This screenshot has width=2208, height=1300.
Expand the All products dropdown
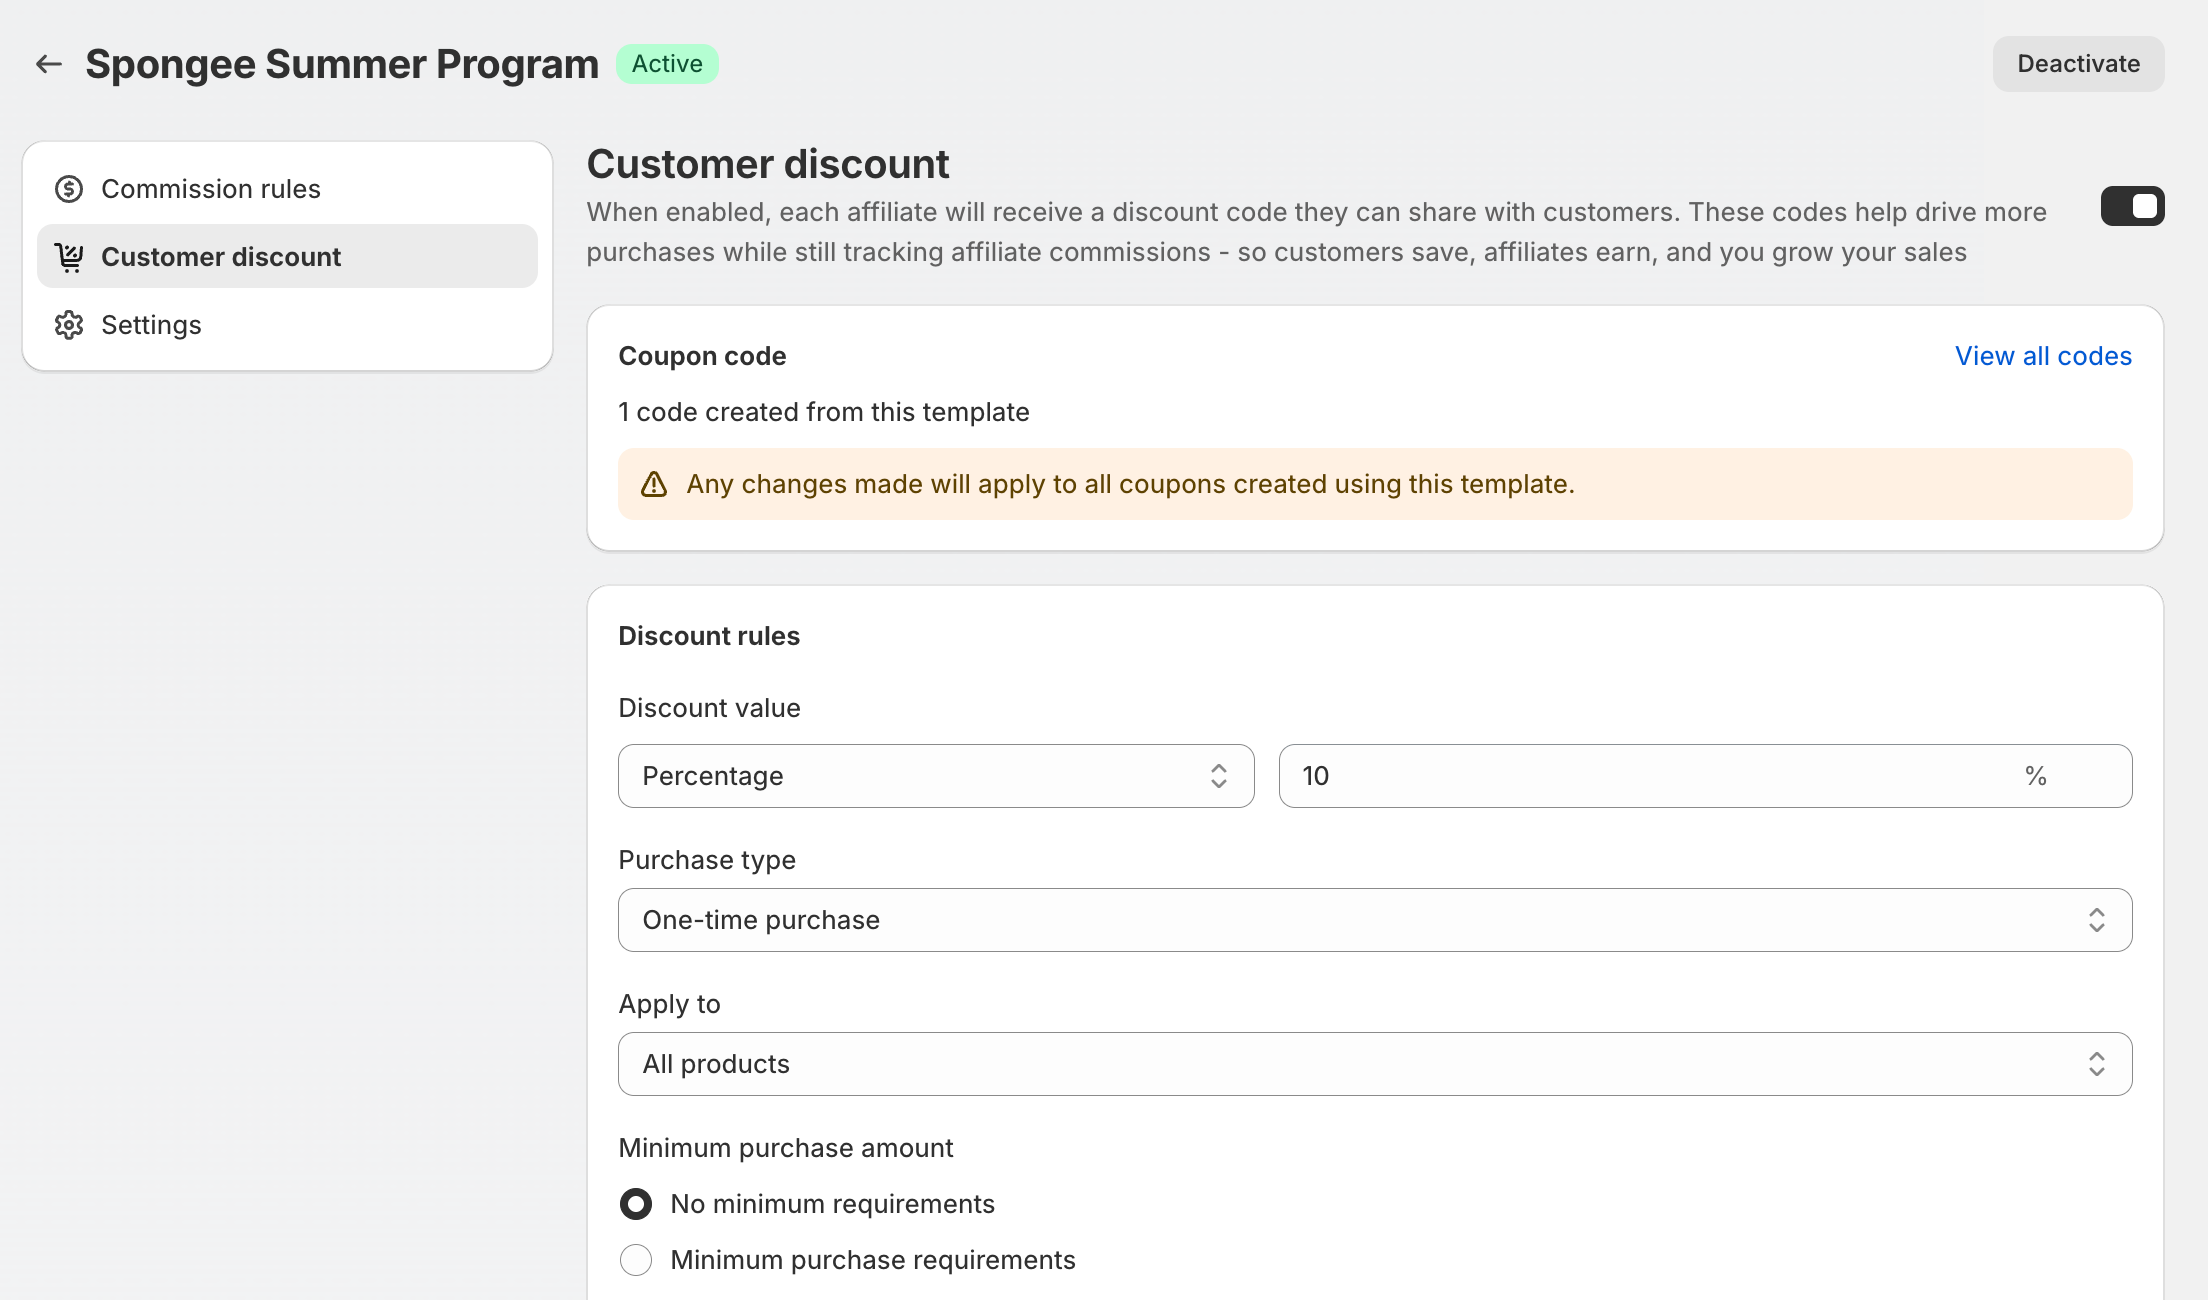click(1374, 1064)
